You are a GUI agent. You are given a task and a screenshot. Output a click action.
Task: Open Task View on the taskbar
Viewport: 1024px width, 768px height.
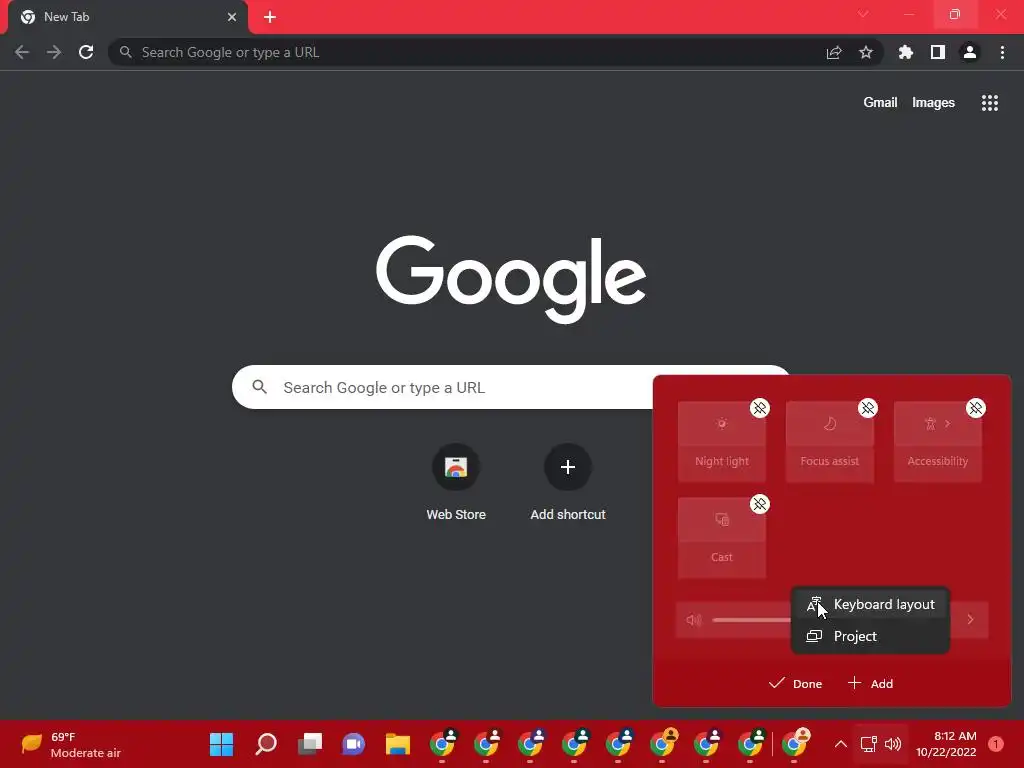point(310,744)
